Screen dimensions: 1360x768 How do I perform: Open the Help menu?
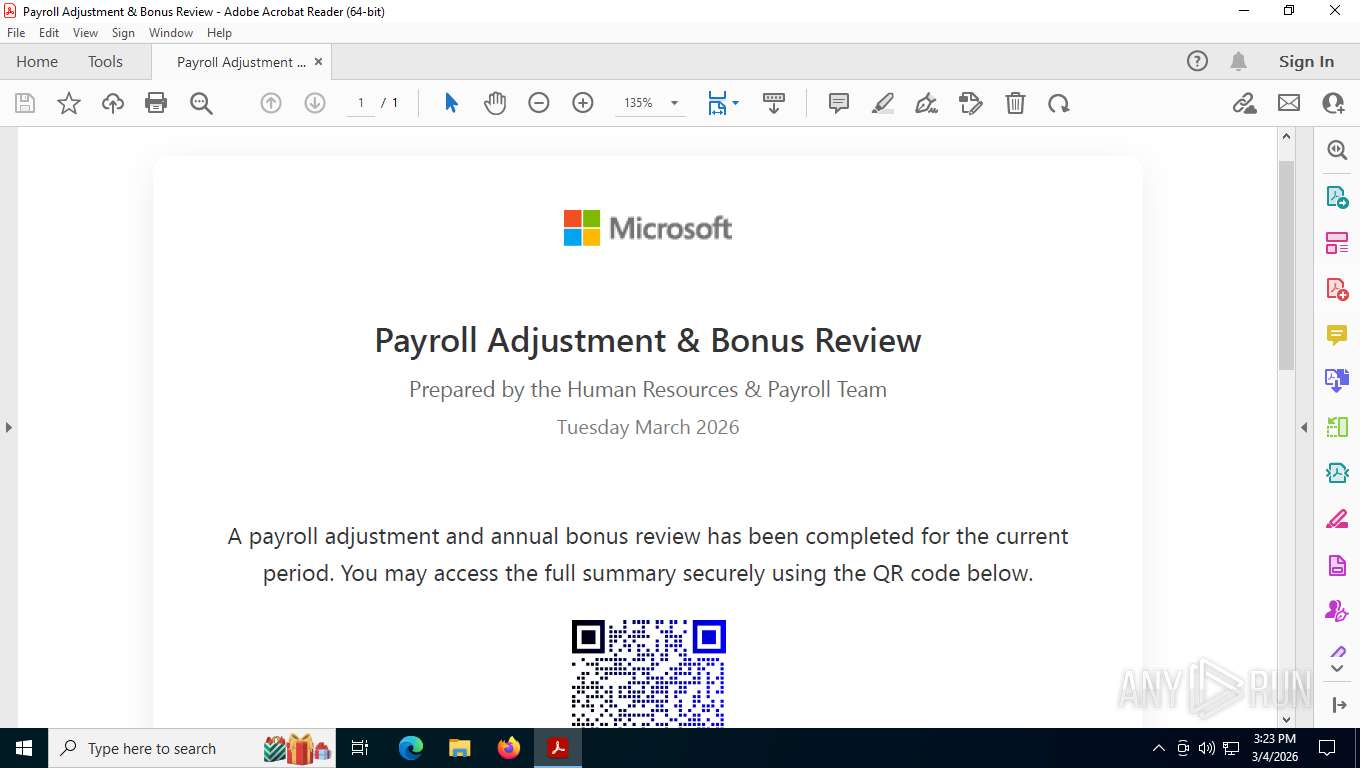[x=219, y=33]
